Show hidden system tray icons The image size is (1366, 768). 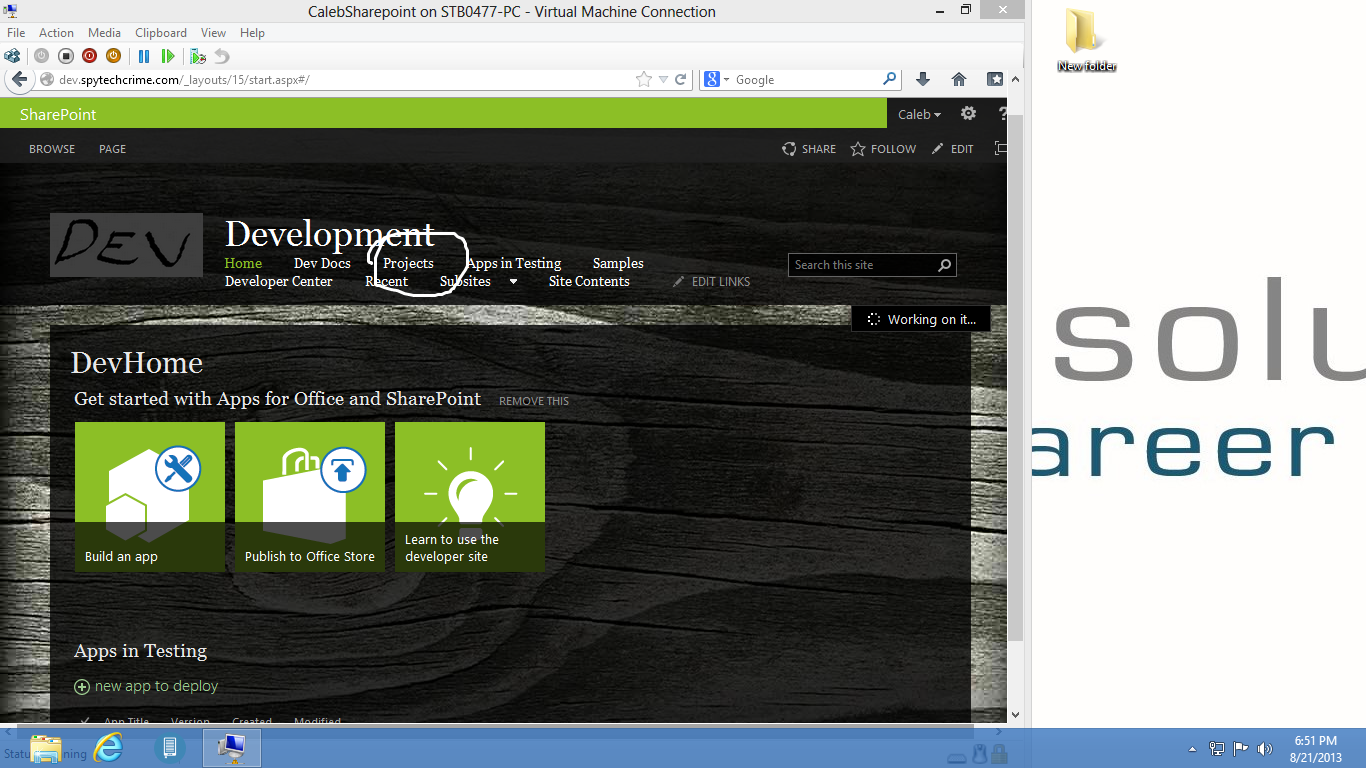(x=1192, y=749)
